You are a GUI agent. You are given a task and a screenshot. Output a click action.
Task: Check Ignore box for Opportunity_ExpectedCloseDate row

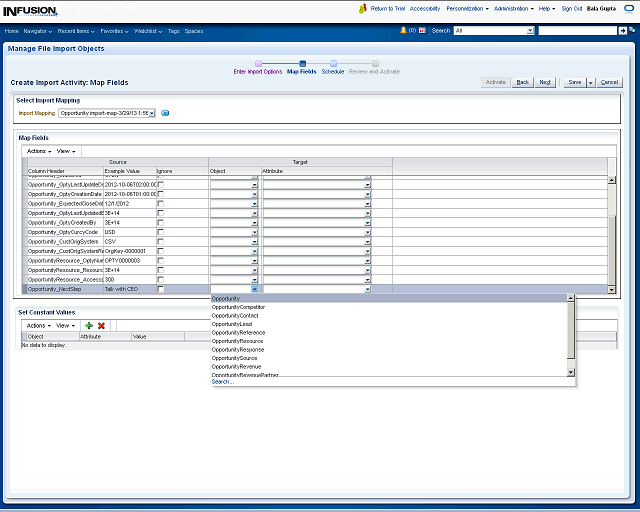(x=161, y=203)
